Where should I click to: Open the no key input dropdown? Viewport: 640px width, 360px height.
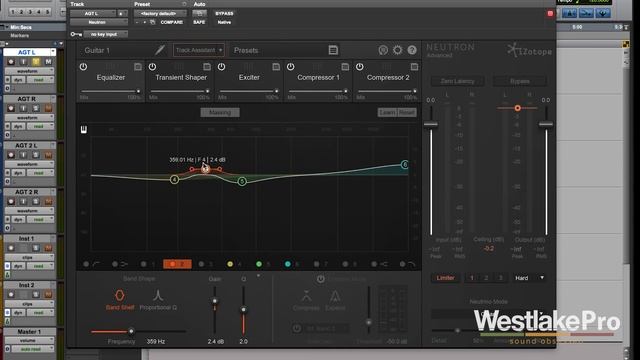coord(106,34)
